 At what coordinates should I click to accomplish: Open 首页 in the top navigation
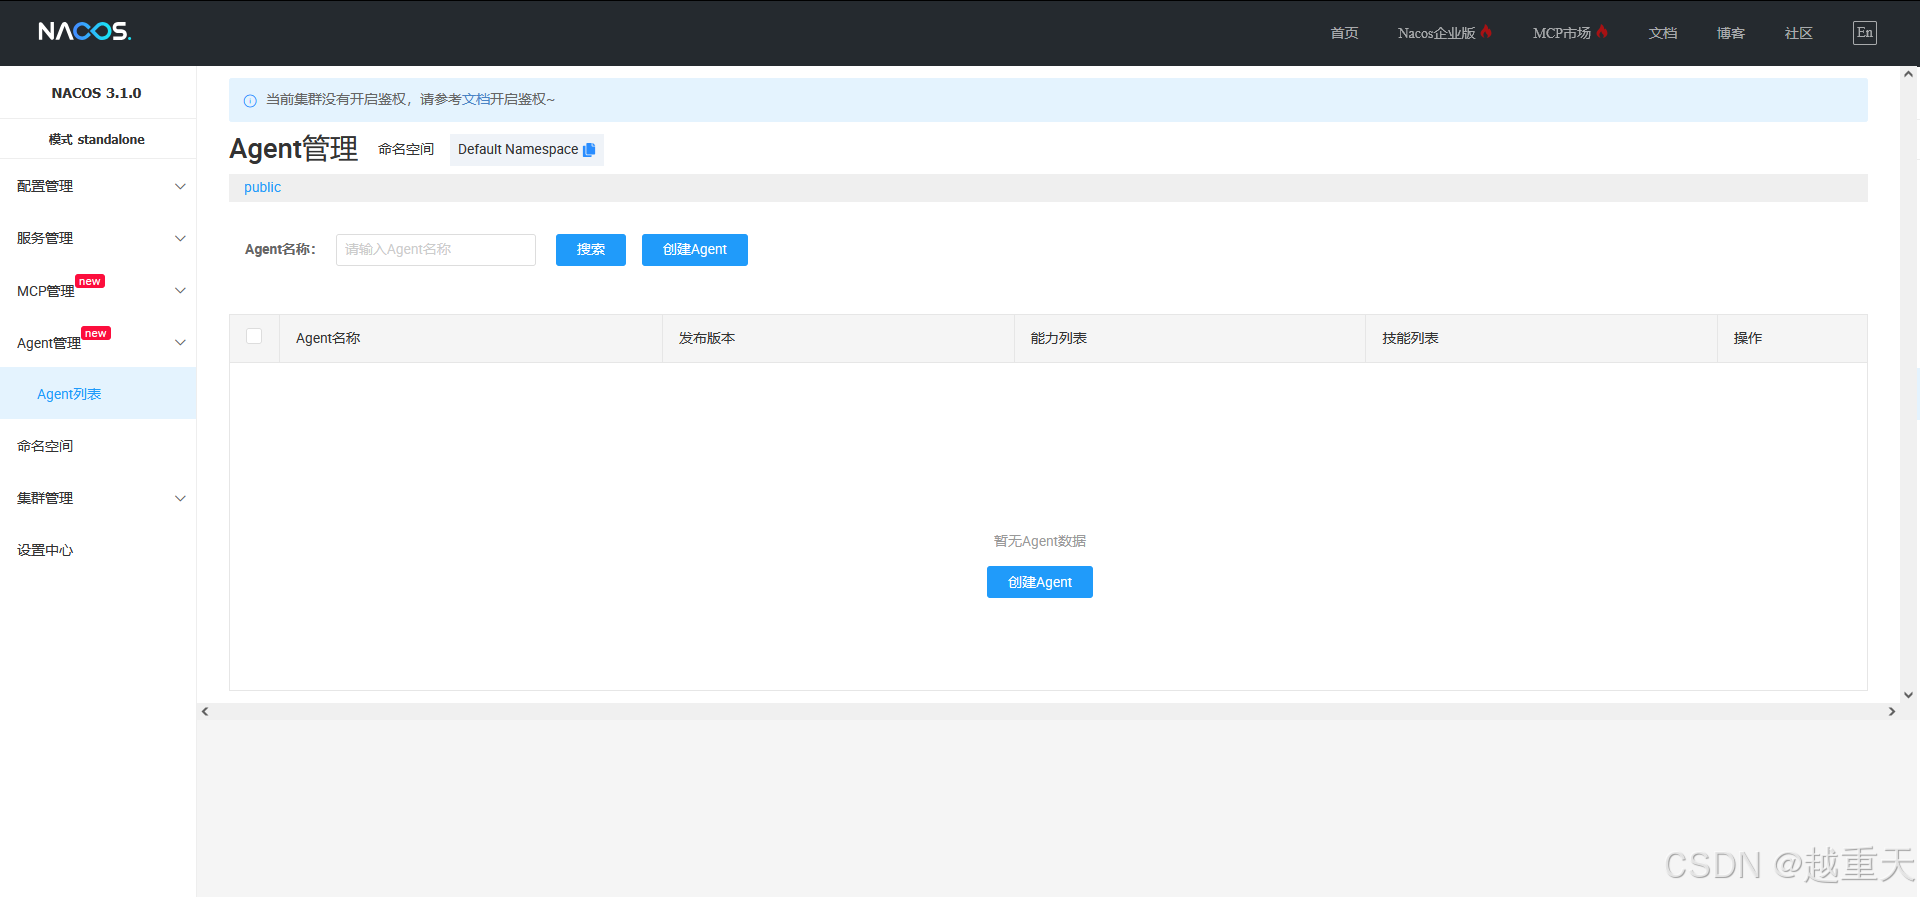coord(1344,33)
